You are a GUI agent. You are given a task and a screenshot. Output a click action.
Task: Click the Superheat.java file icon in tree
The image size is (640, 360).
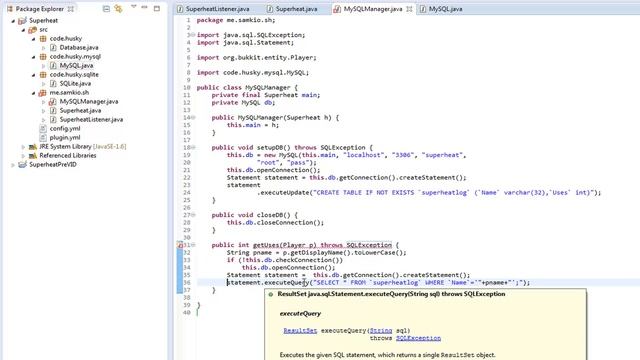click(x=53, y=110)
